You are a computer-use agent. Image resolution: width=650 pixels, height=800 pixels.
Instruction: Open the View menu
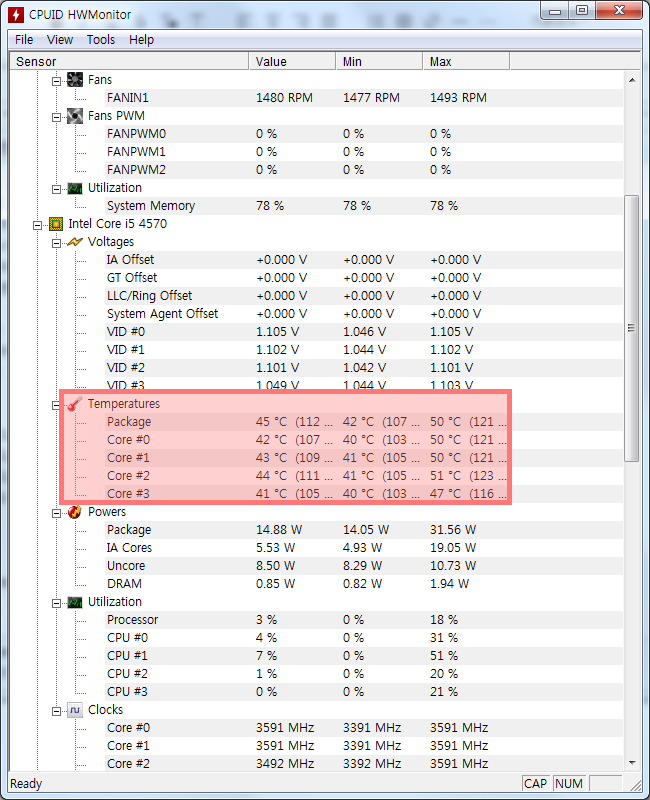click(60, 40)
